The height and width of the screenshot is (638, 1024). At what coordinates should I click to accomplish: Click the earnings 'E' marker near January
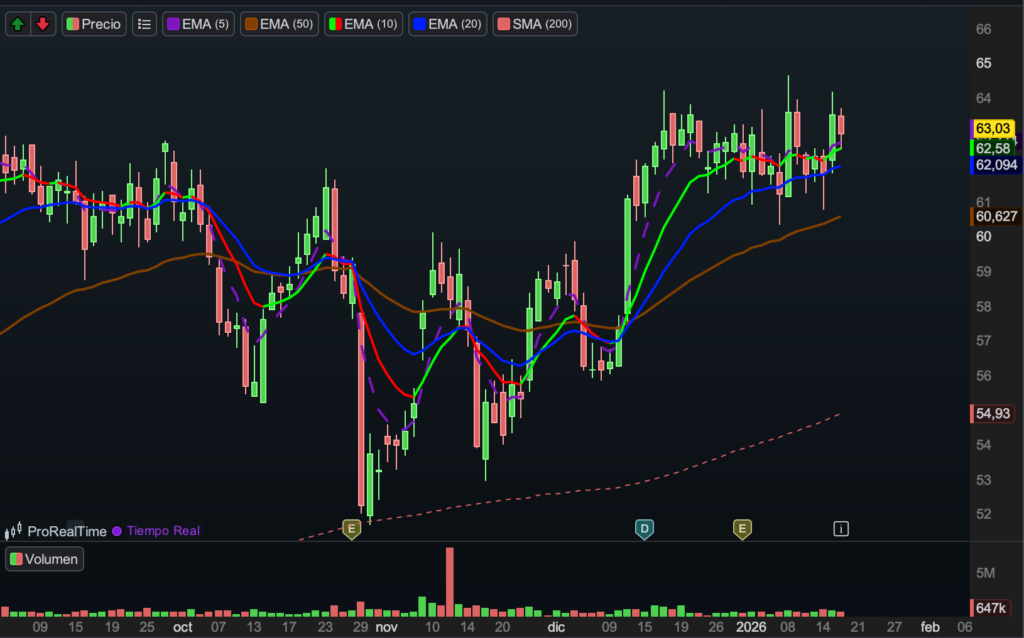click(742, 528)
